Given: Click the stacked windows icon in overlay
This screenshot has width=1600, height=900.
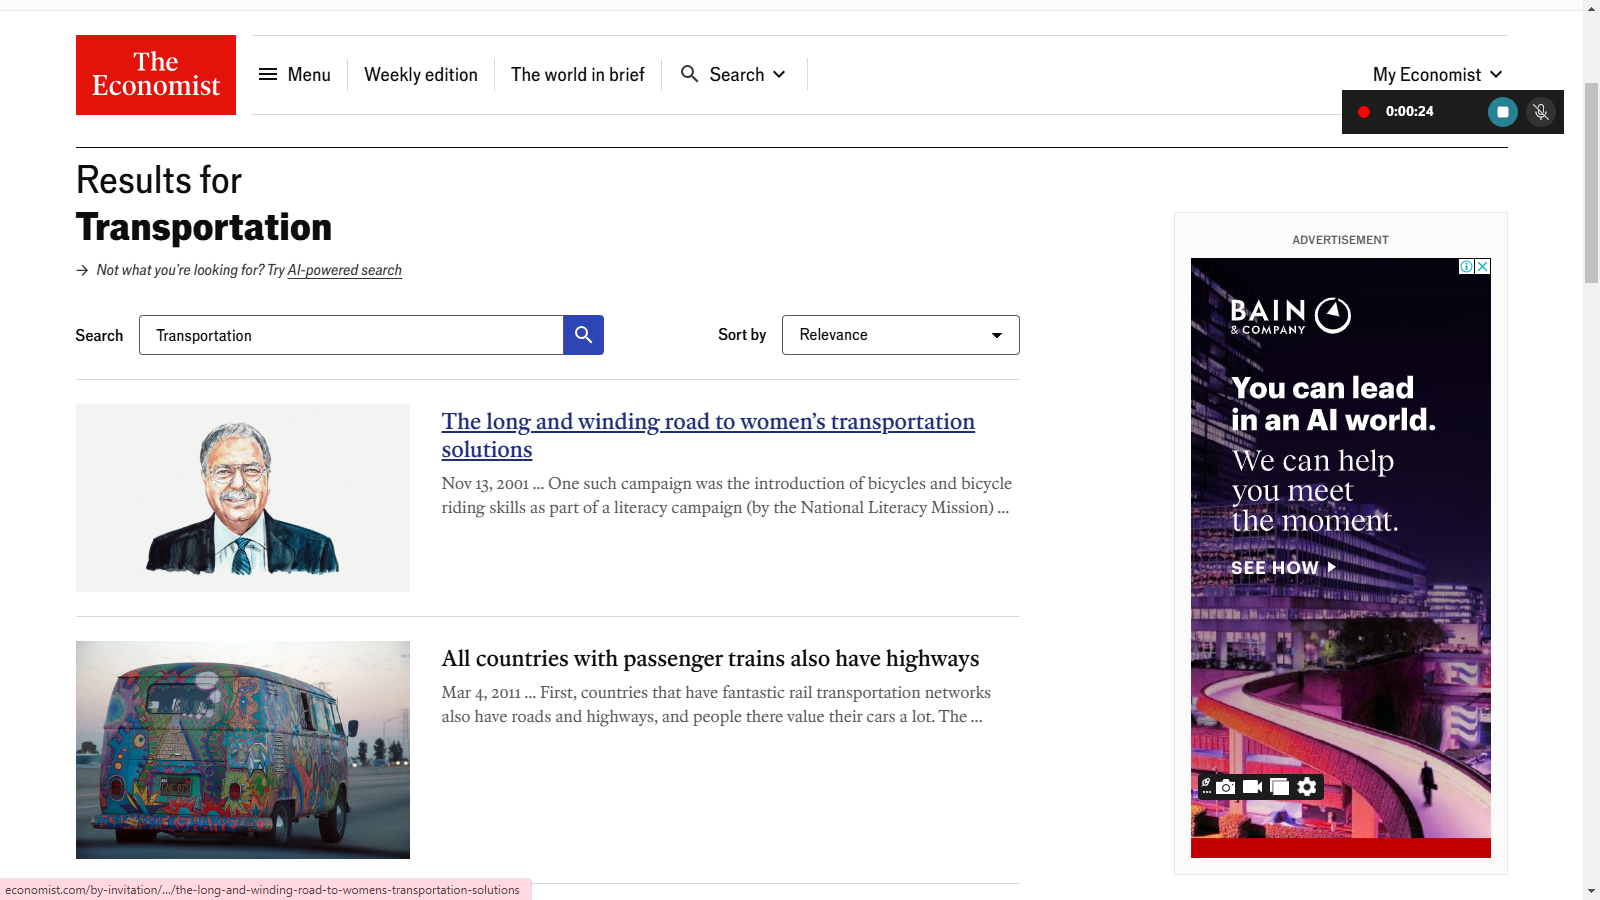Looking at the screenshot, I should point(1279,787).
